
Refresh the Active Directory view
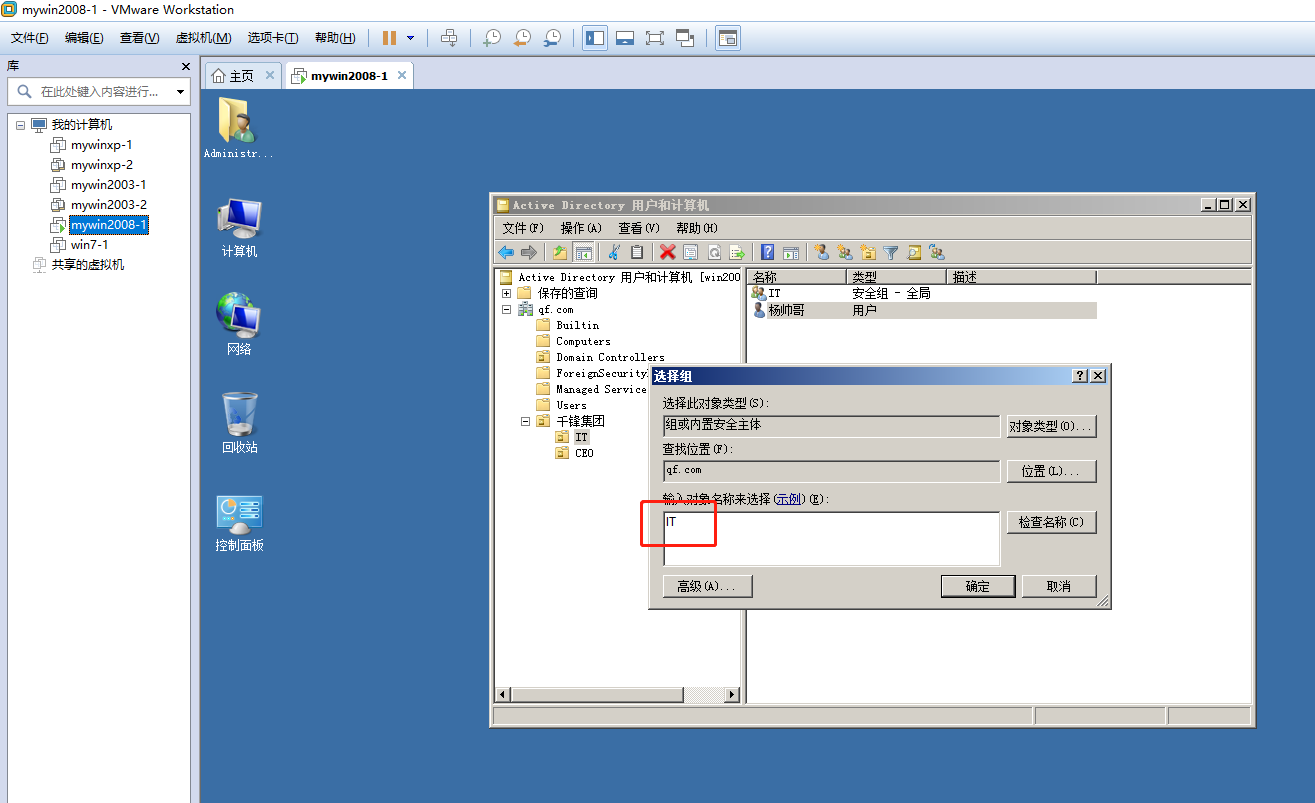tap(714, 253)
